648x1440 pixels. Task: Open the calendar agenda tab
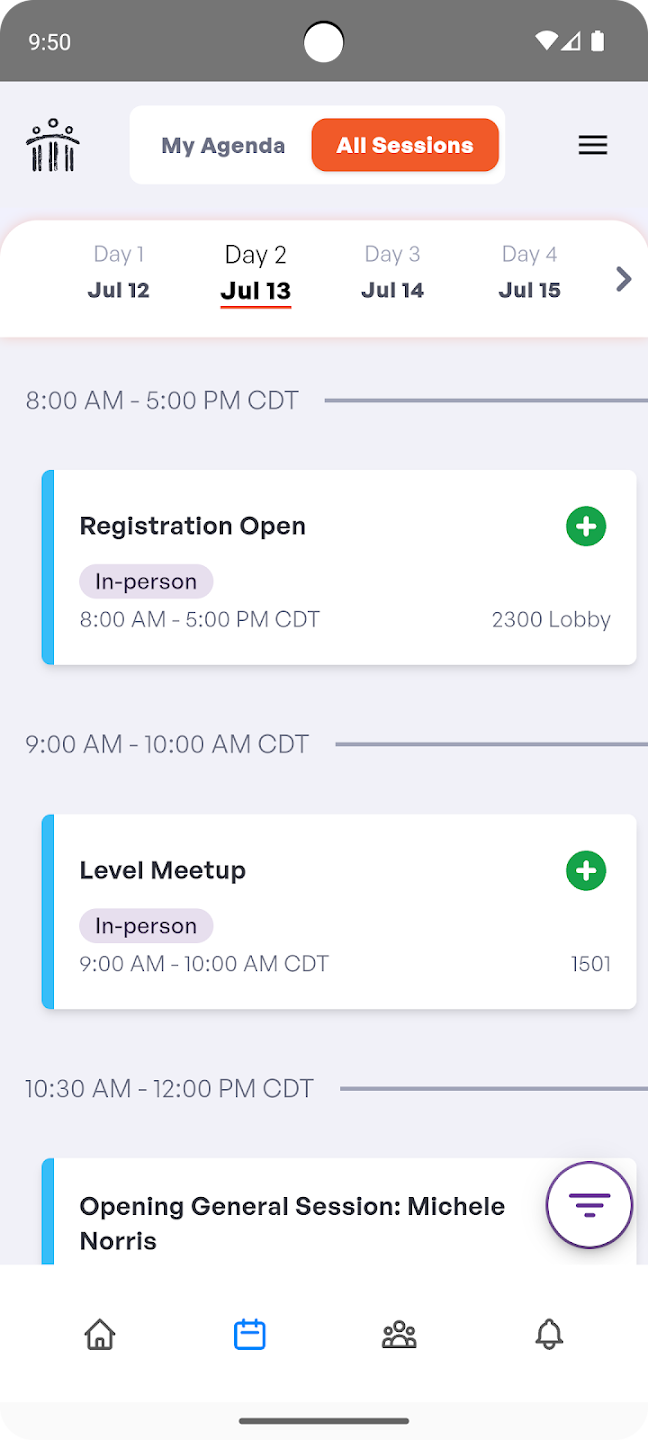[x=249, y=1334]
